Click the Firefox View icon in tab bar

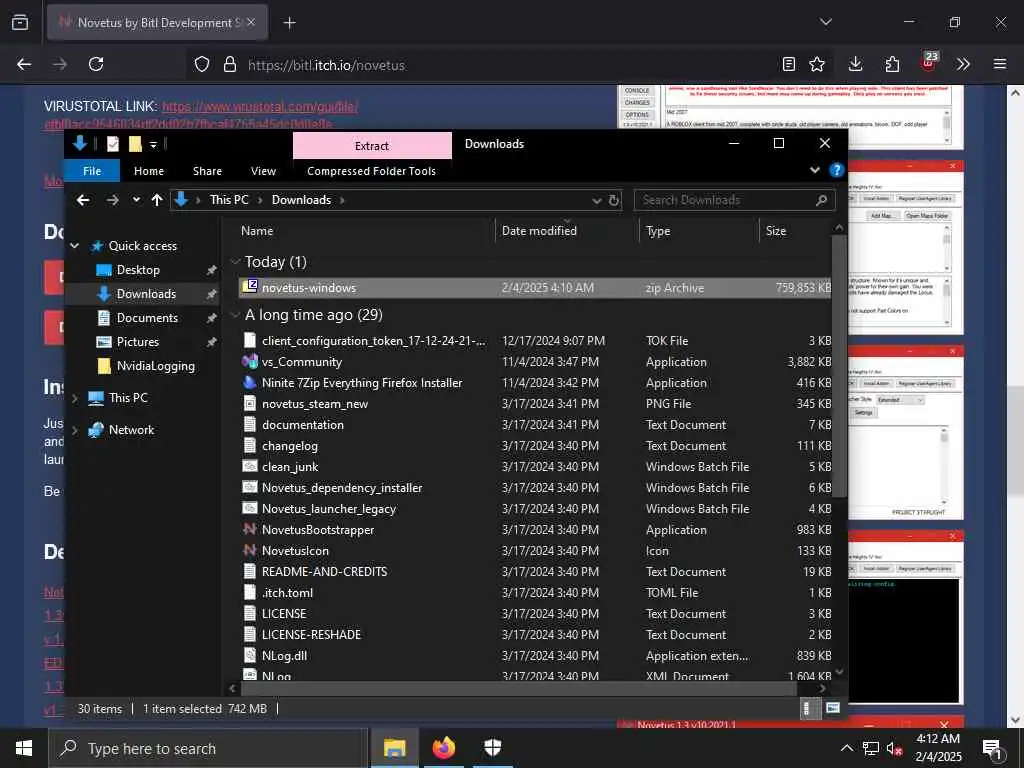click(20, 22)
